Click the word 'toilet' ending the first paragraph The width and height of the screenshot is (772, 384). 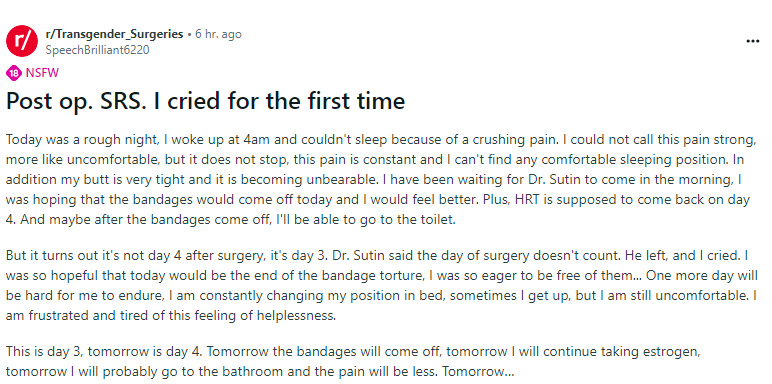pyautogui.click(x=437, y=220)
